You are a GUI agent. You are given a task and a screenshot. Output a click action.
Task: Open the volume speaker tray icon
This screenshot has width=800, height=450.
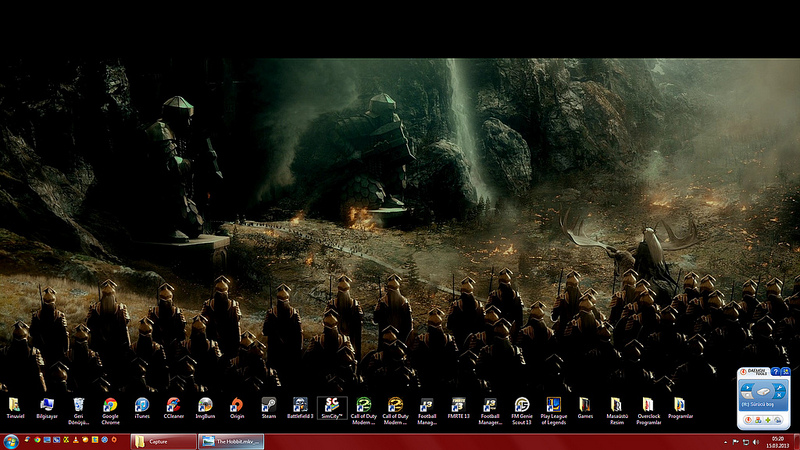tap(756, 442)
